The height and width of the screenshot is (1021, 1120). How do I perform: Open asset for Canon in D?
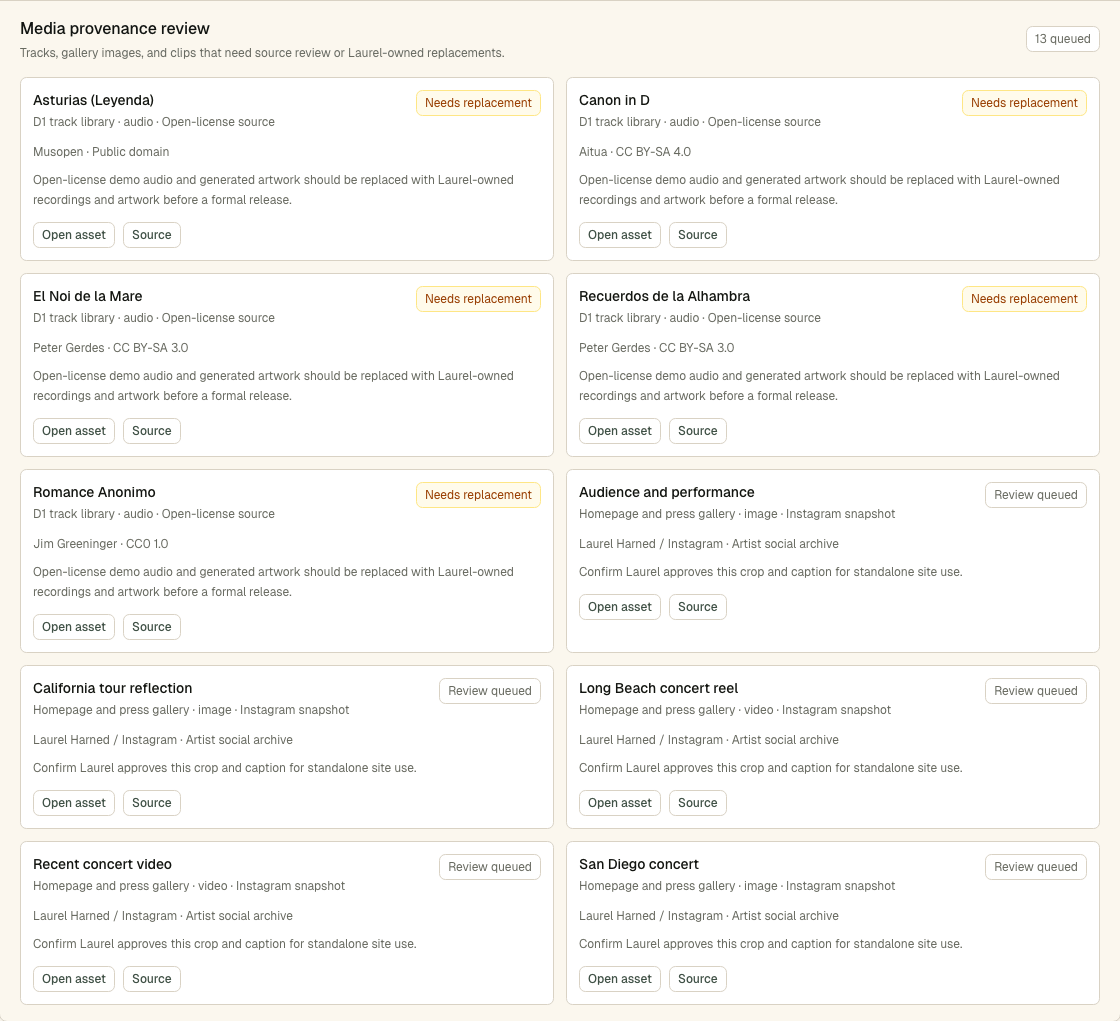coord(619,235)
